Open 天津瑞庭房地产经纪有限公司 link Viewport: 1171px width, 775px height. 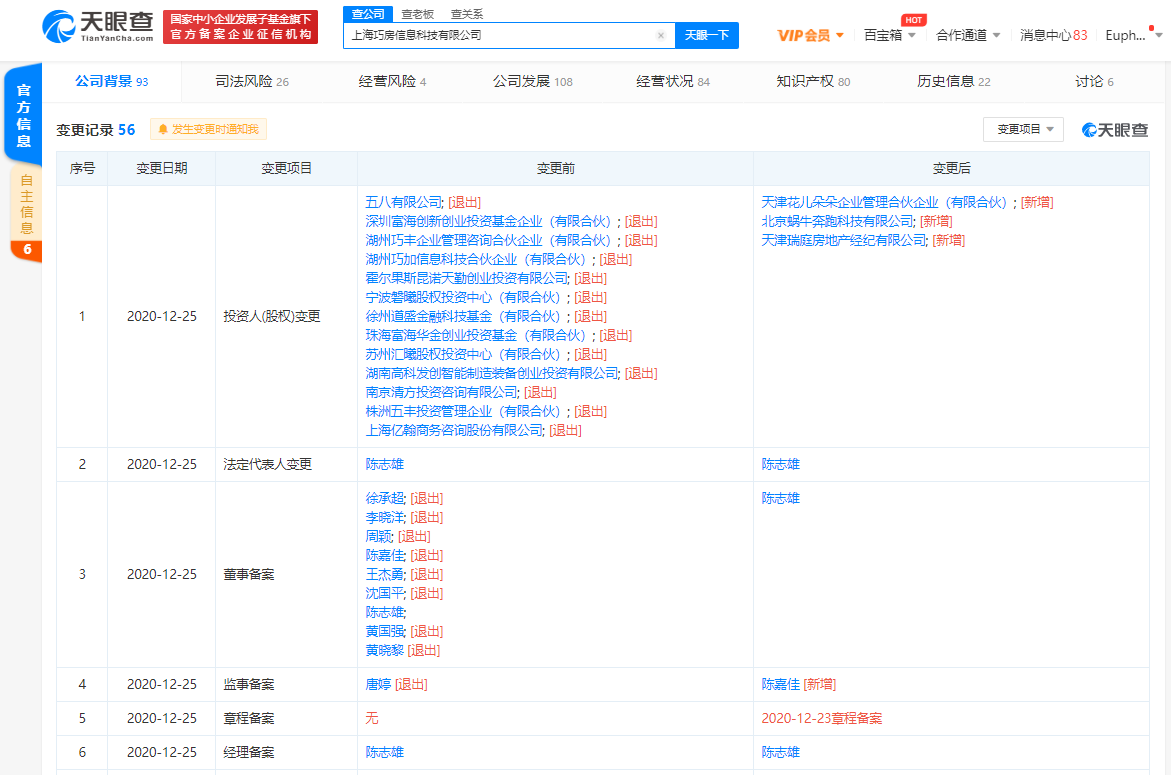tap(844, 240)
